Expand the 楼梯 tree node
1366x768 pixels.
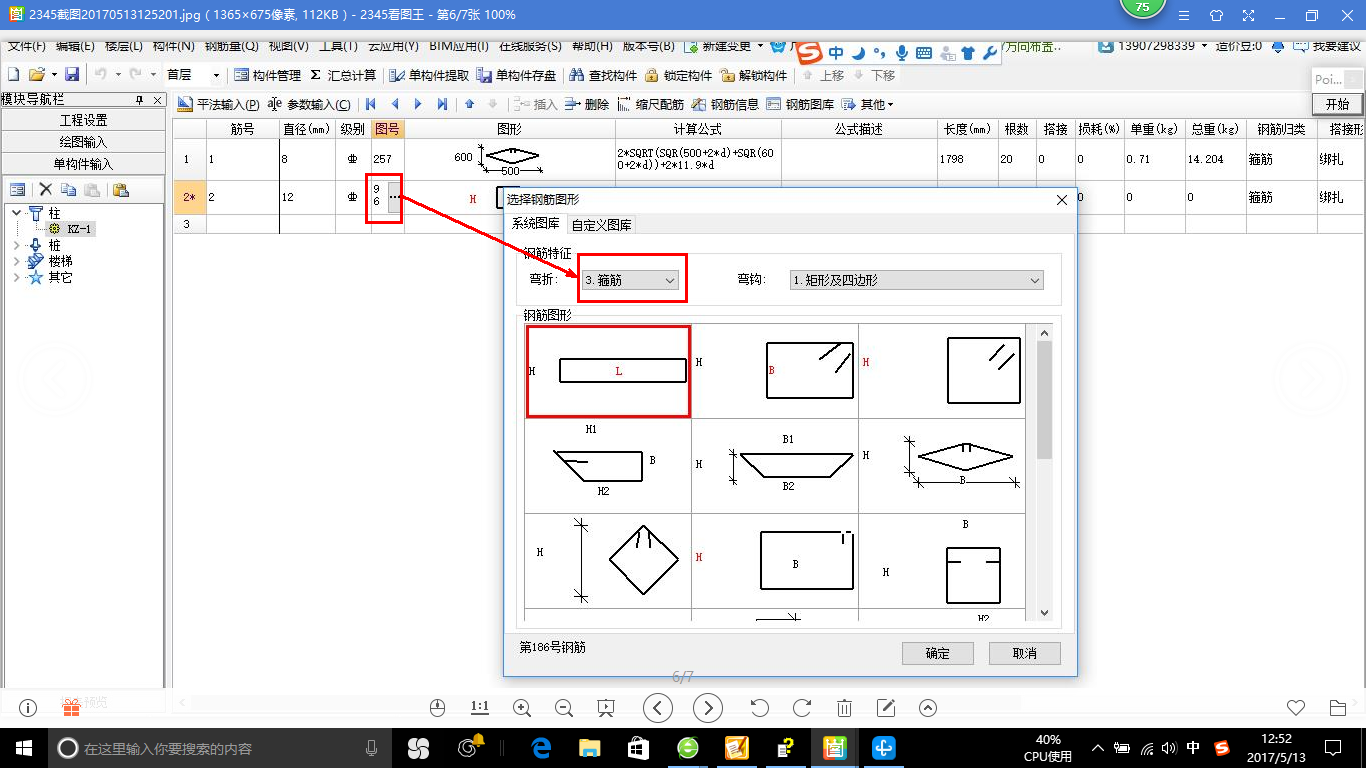[x=17, y=261]
